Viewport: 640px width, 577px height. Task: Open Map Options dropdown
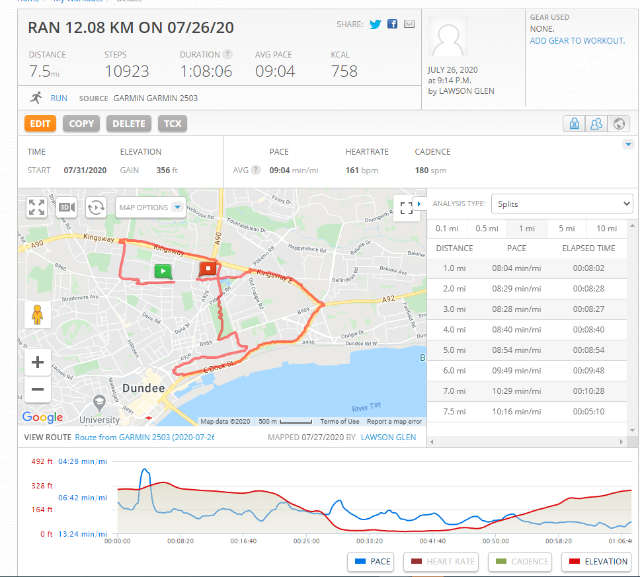coord(151,207)
